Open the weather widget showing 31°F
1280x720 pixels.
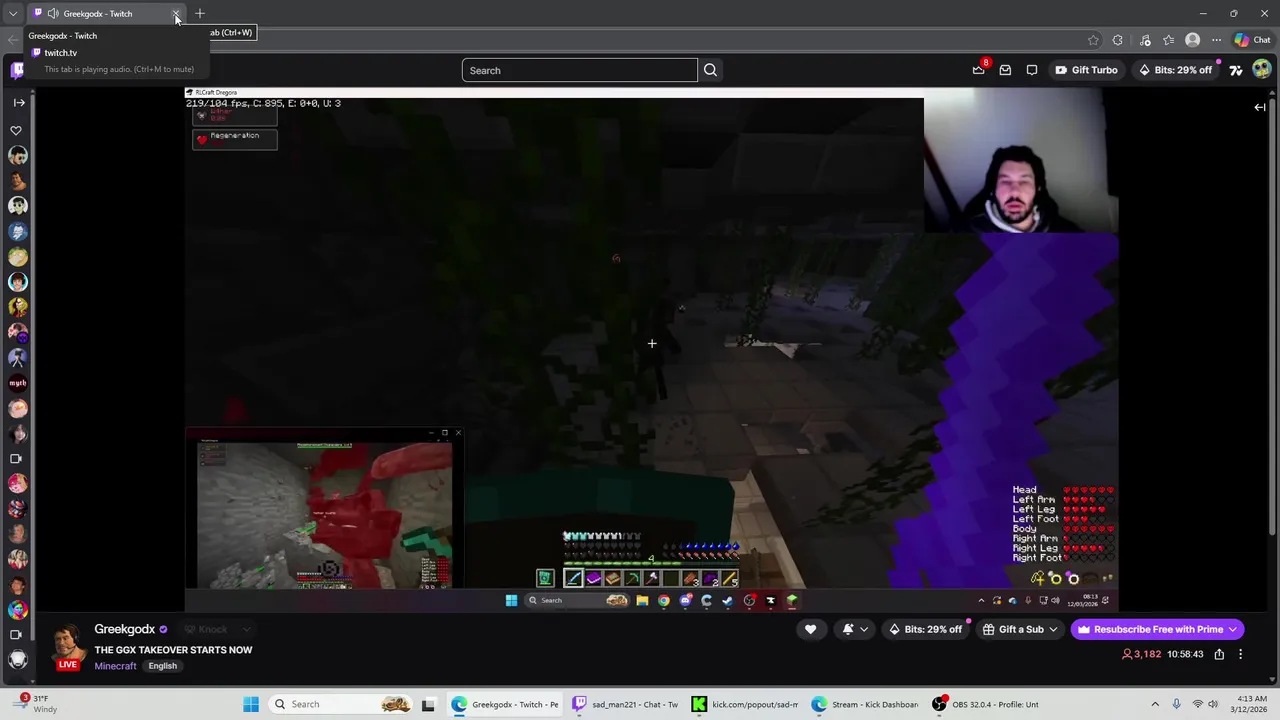tap(33, 704)
